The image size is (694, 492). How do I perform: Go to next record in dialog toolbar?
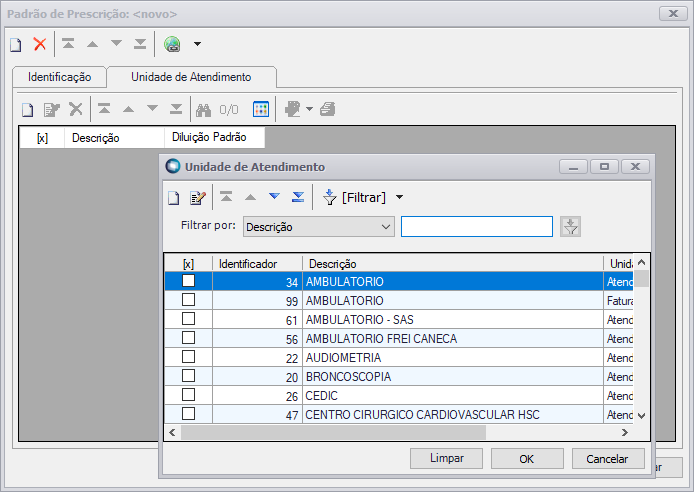point(274,196)
